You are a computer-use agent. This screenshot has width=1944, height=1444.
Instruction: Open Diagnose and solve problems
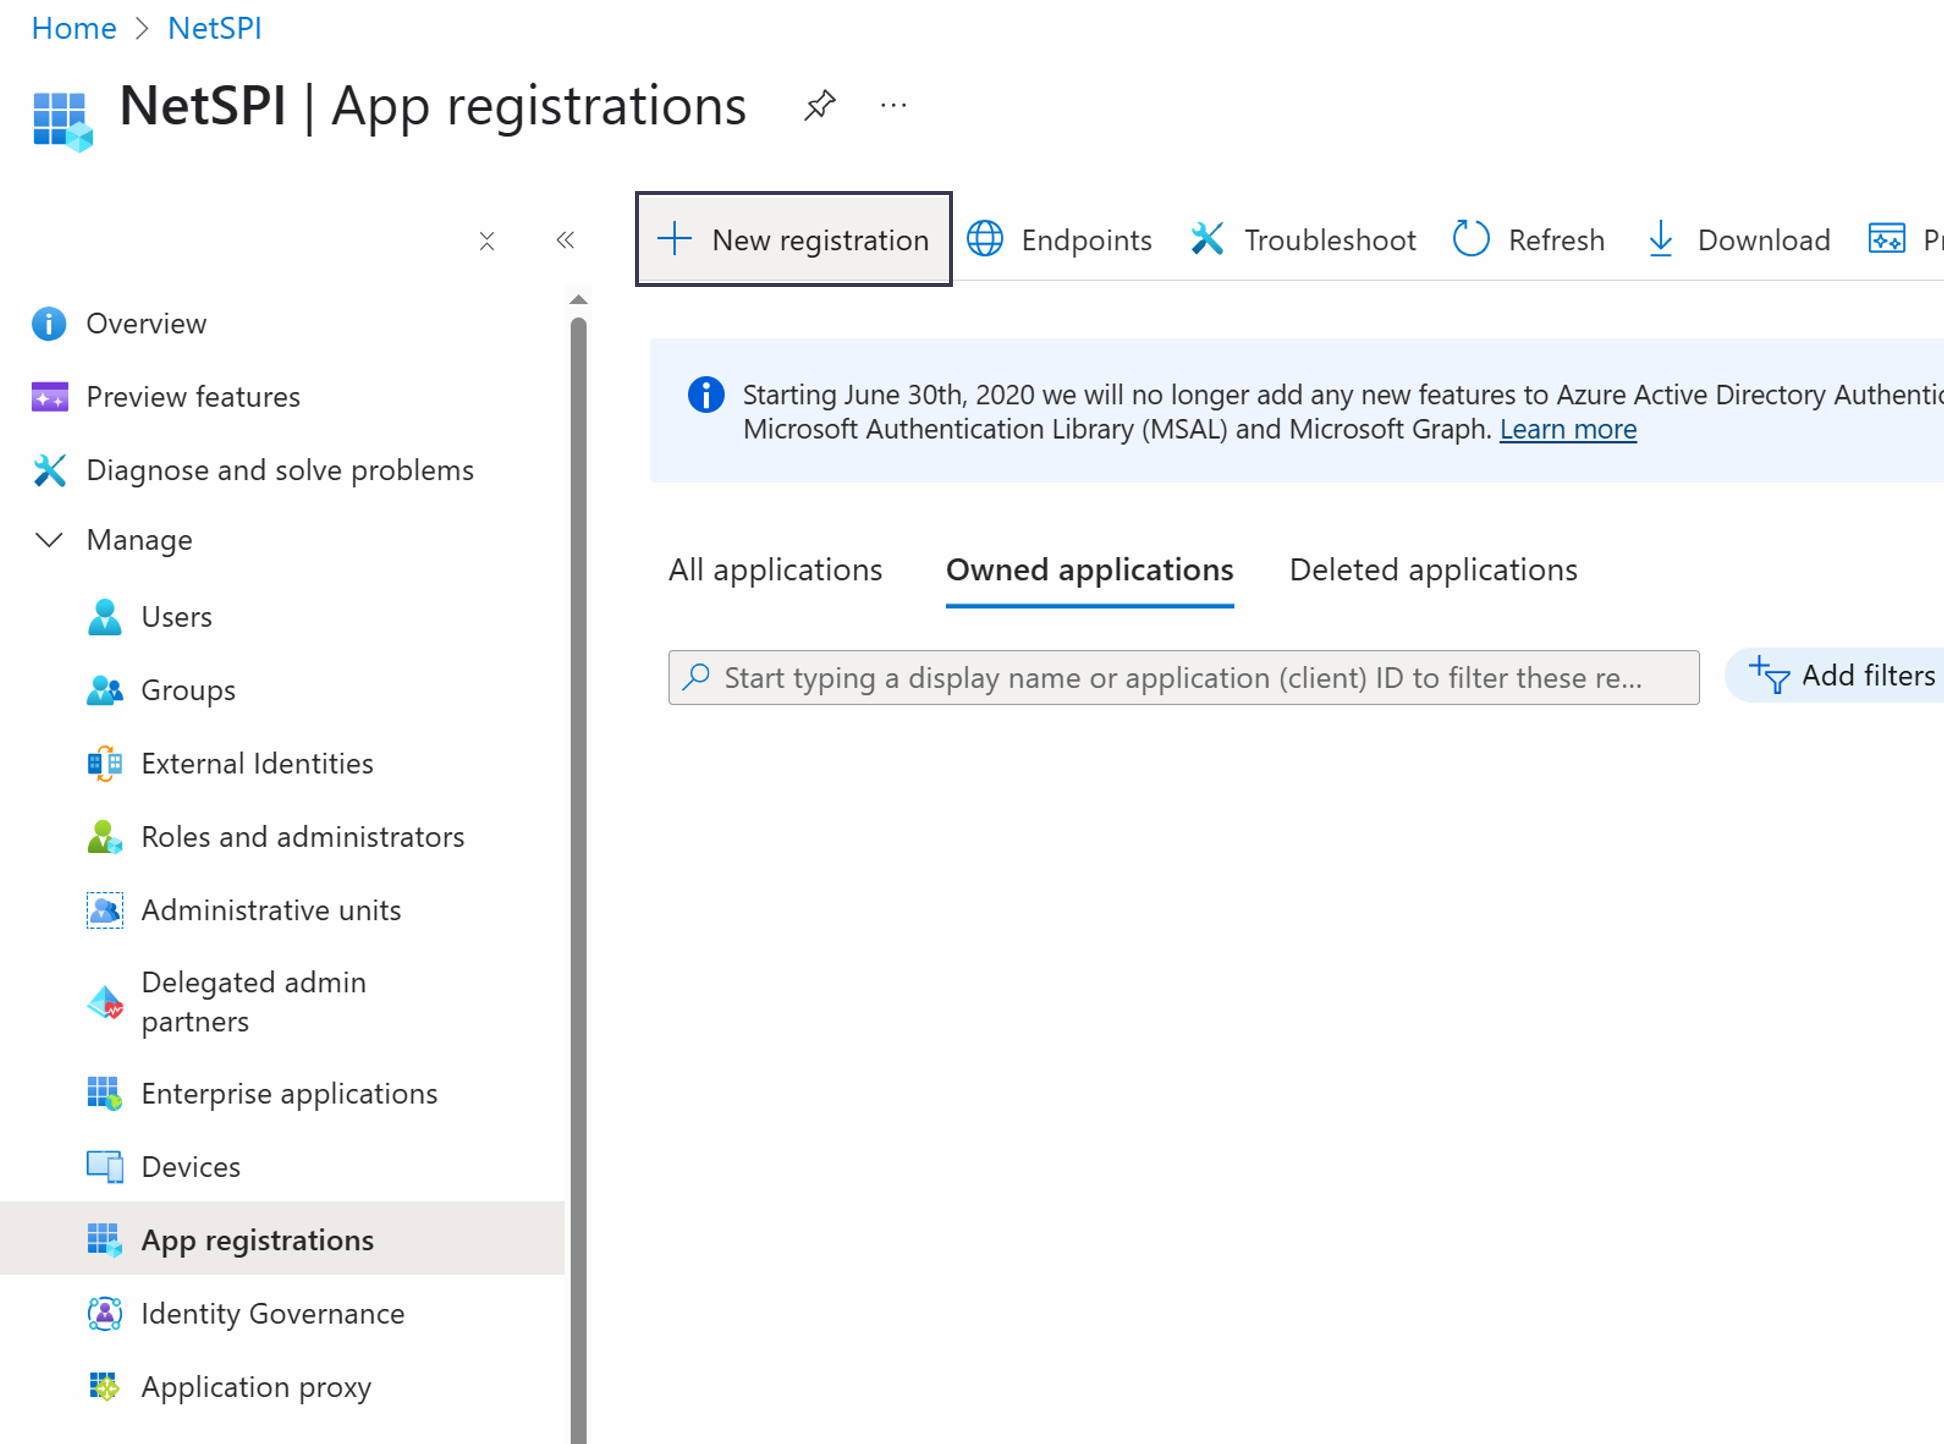coord(280,470)
